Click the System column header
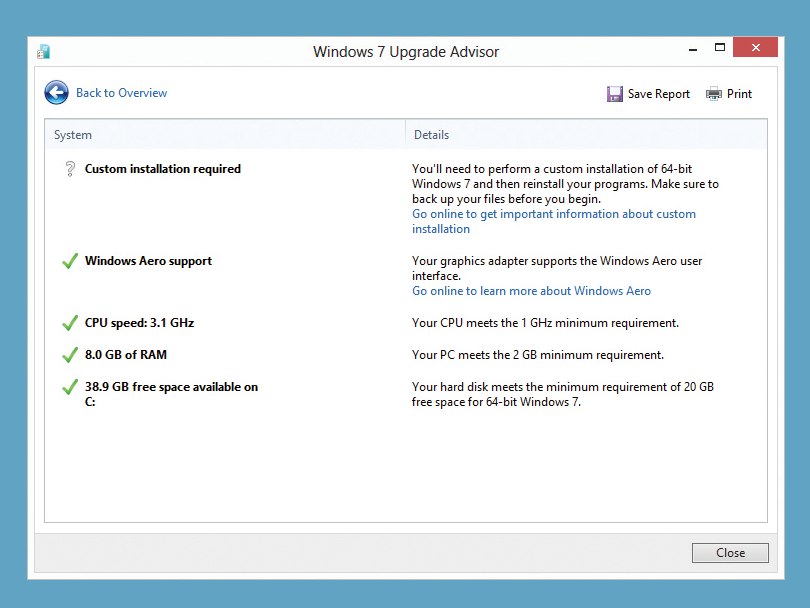Viewport: 810px width, 608px height. [225, 135]
